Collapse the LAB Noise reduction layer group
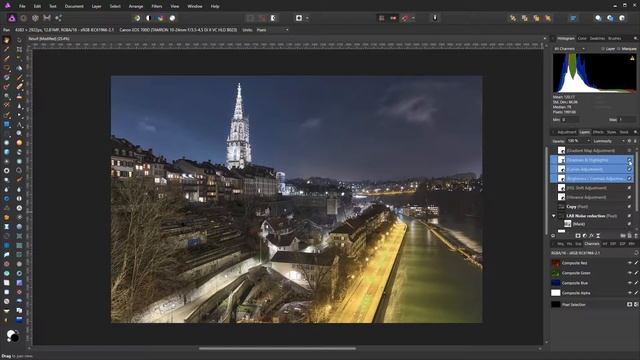Viewport: 640px width, 360px height. coord(554,216)
